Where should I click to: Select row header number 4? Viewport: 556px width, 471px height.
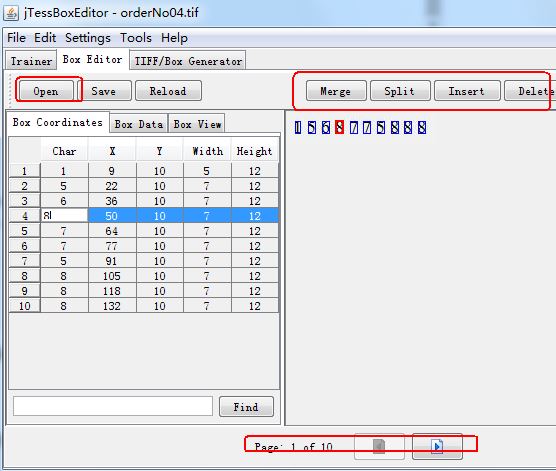click(24, 215)
